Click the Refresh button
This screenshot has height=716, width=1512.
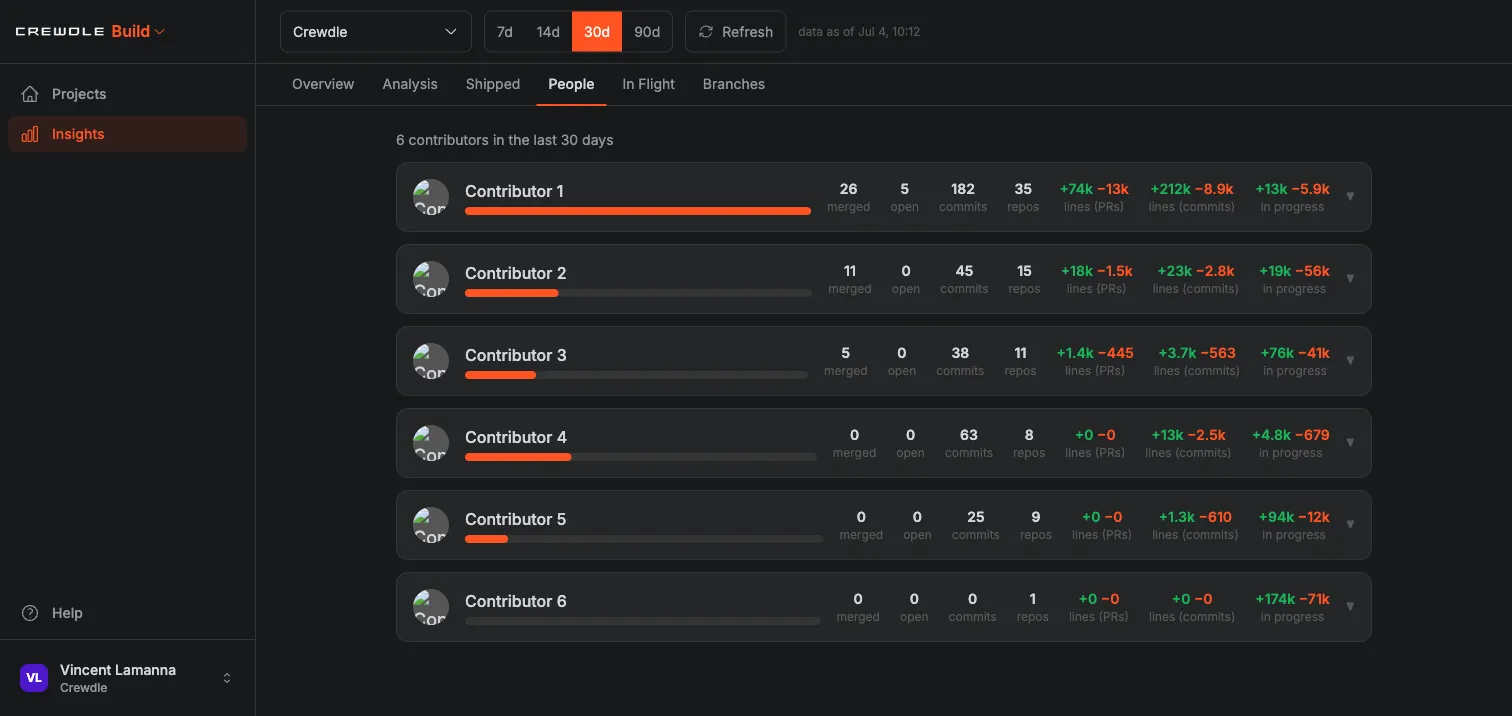(735, 31)
